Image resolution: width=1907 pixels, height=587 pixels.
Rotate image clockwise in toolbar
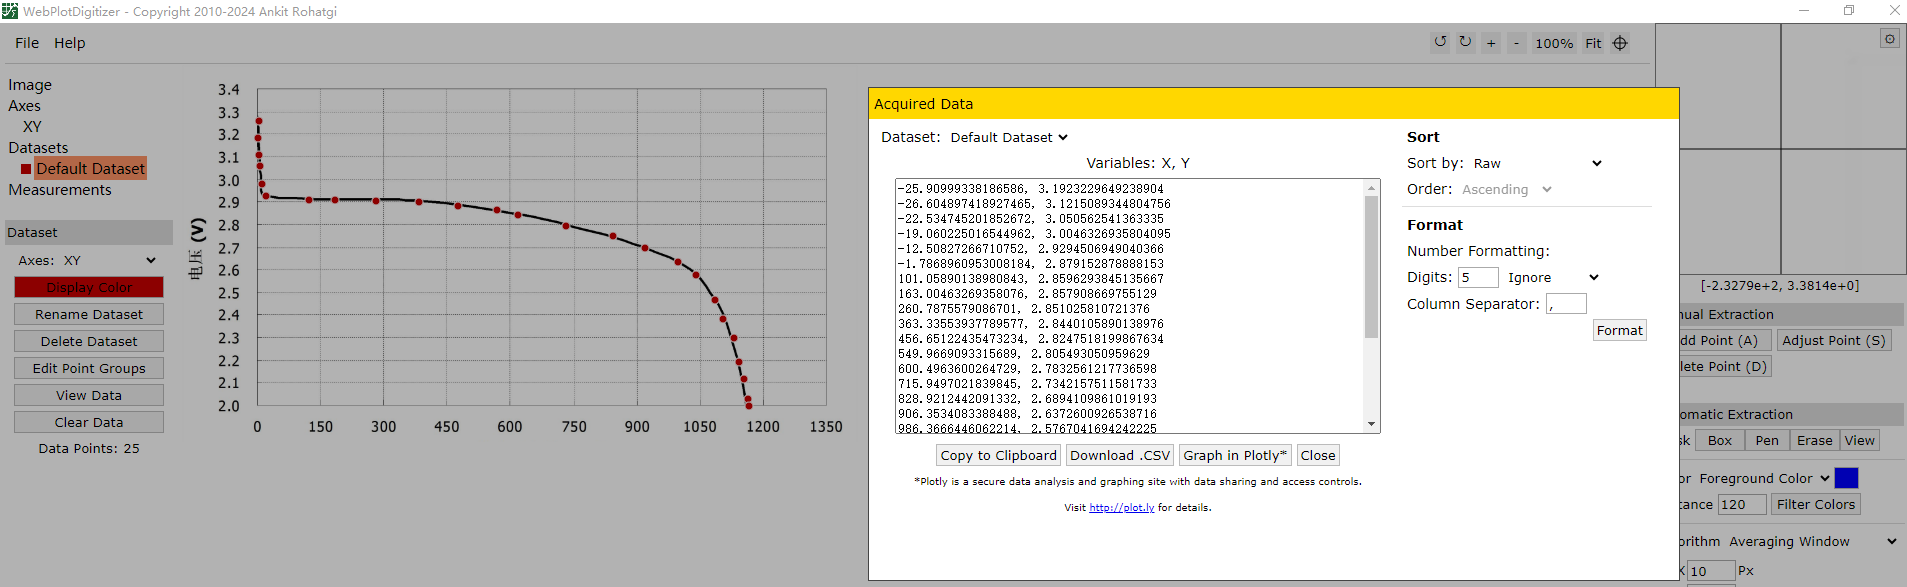tap(1465, 42)
